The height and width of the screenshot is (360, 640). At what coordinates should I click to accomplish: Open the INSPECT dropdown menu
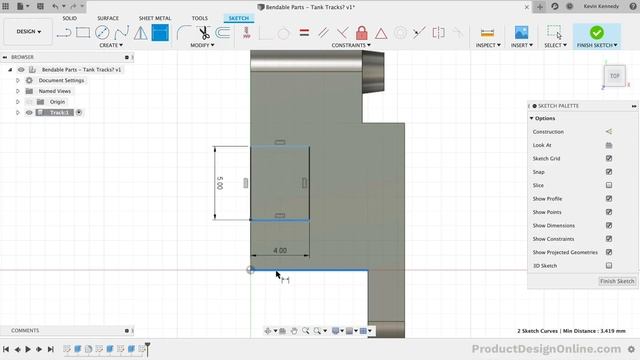[488, 45]
